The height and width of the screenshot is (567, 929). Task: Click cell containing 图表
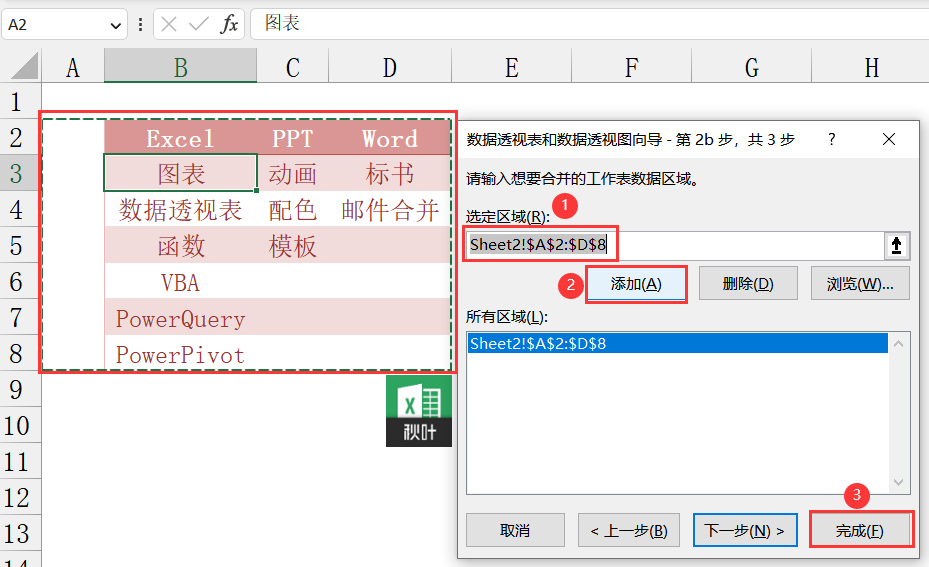pyautogui.click(x=181, y=174)
